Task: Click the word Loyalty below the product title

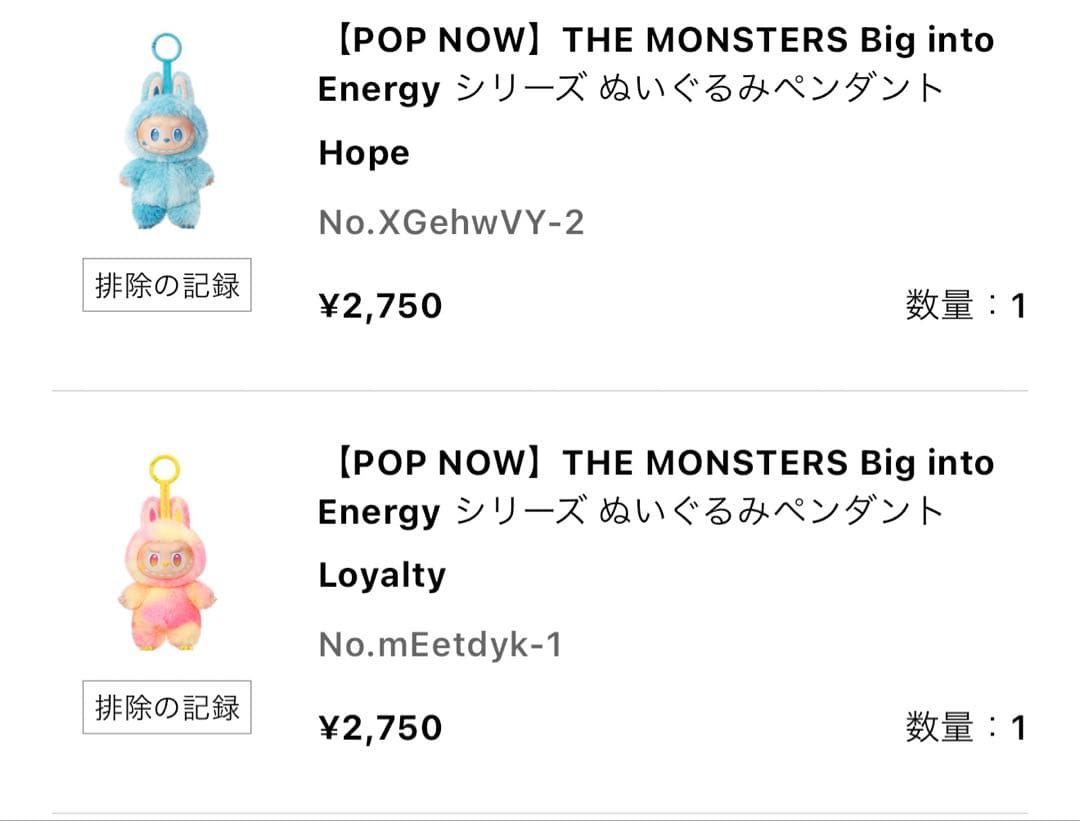Action: click(x=382, y=575)
